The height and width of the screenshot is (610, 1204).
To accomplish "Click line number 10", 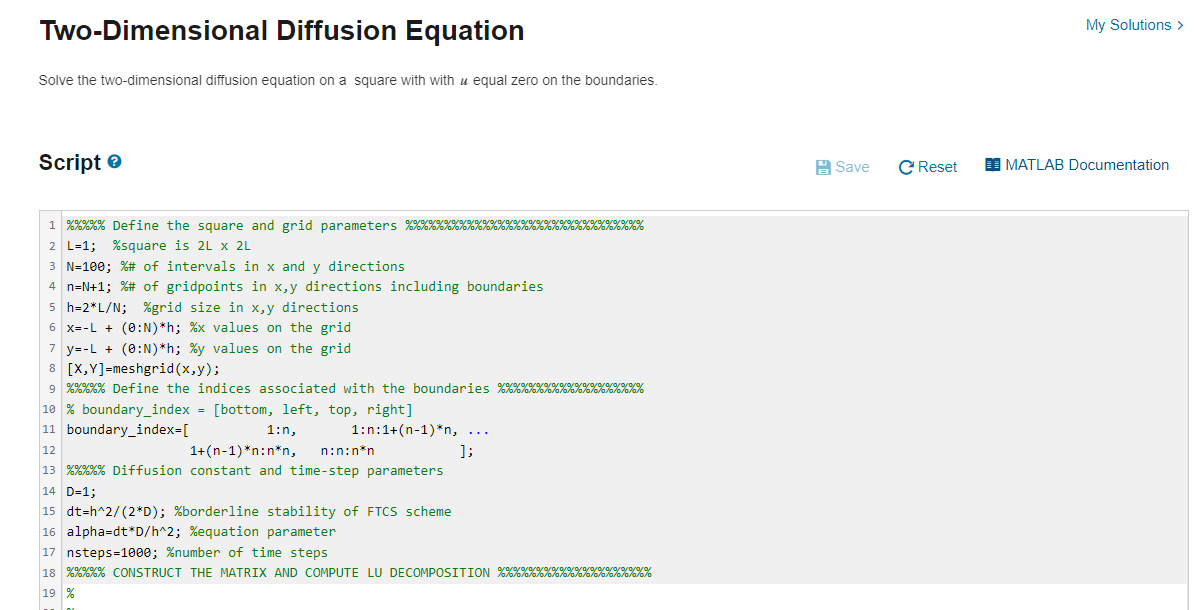I will [48, 409].
